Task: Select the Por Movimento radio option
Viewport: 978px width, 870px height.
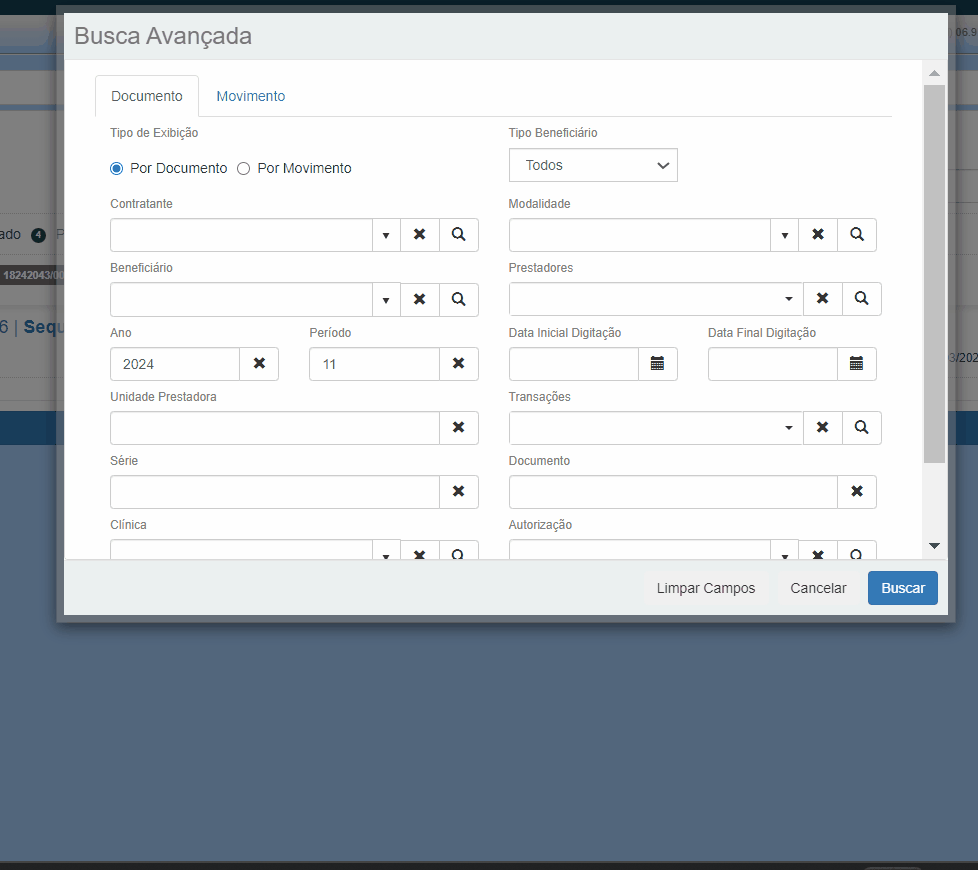Action: [243, 169]
